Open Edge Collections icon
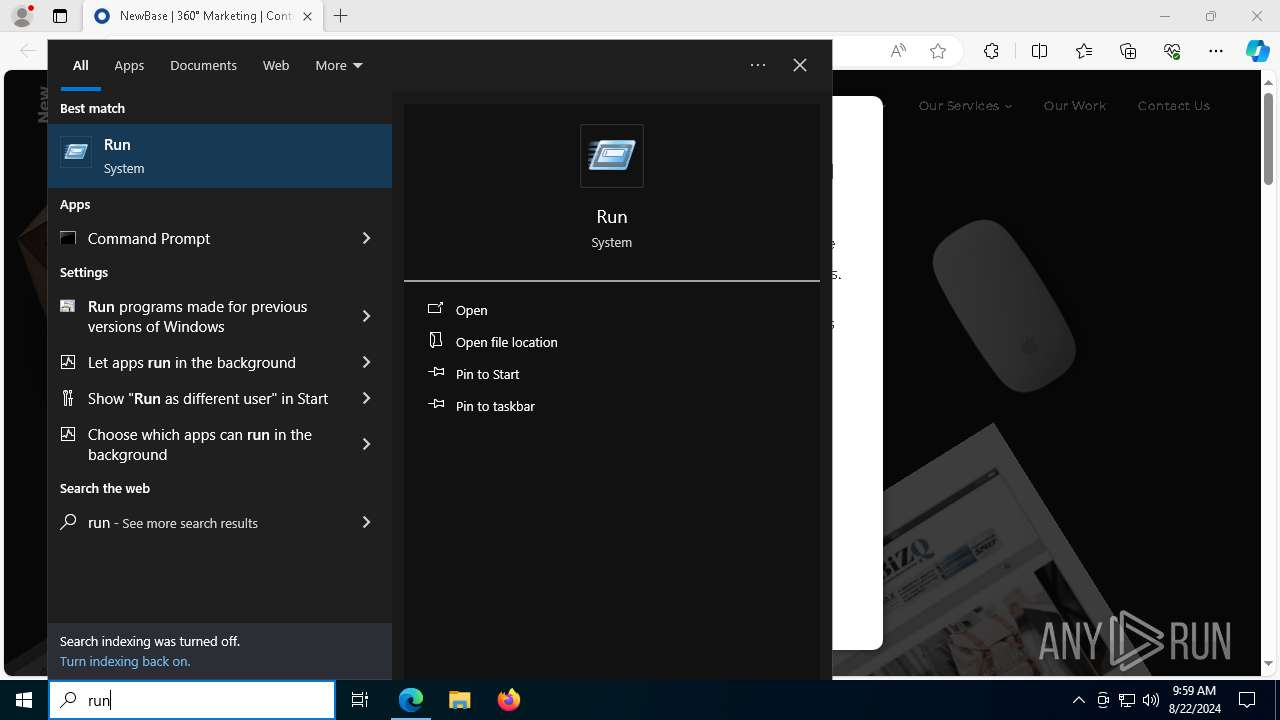Image resolution: width=1280 pixels, height=720 pixels. (1128, 51)
